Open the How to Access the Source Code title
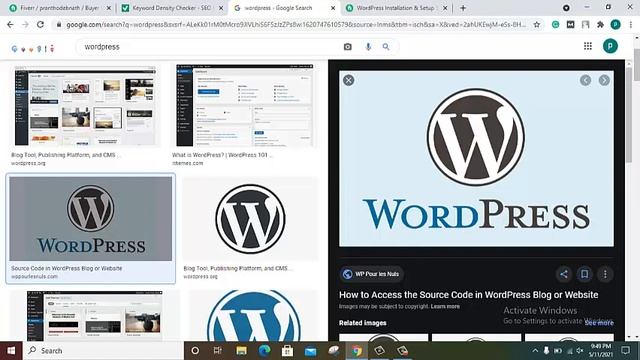640x360 pixels. [469, 295]
